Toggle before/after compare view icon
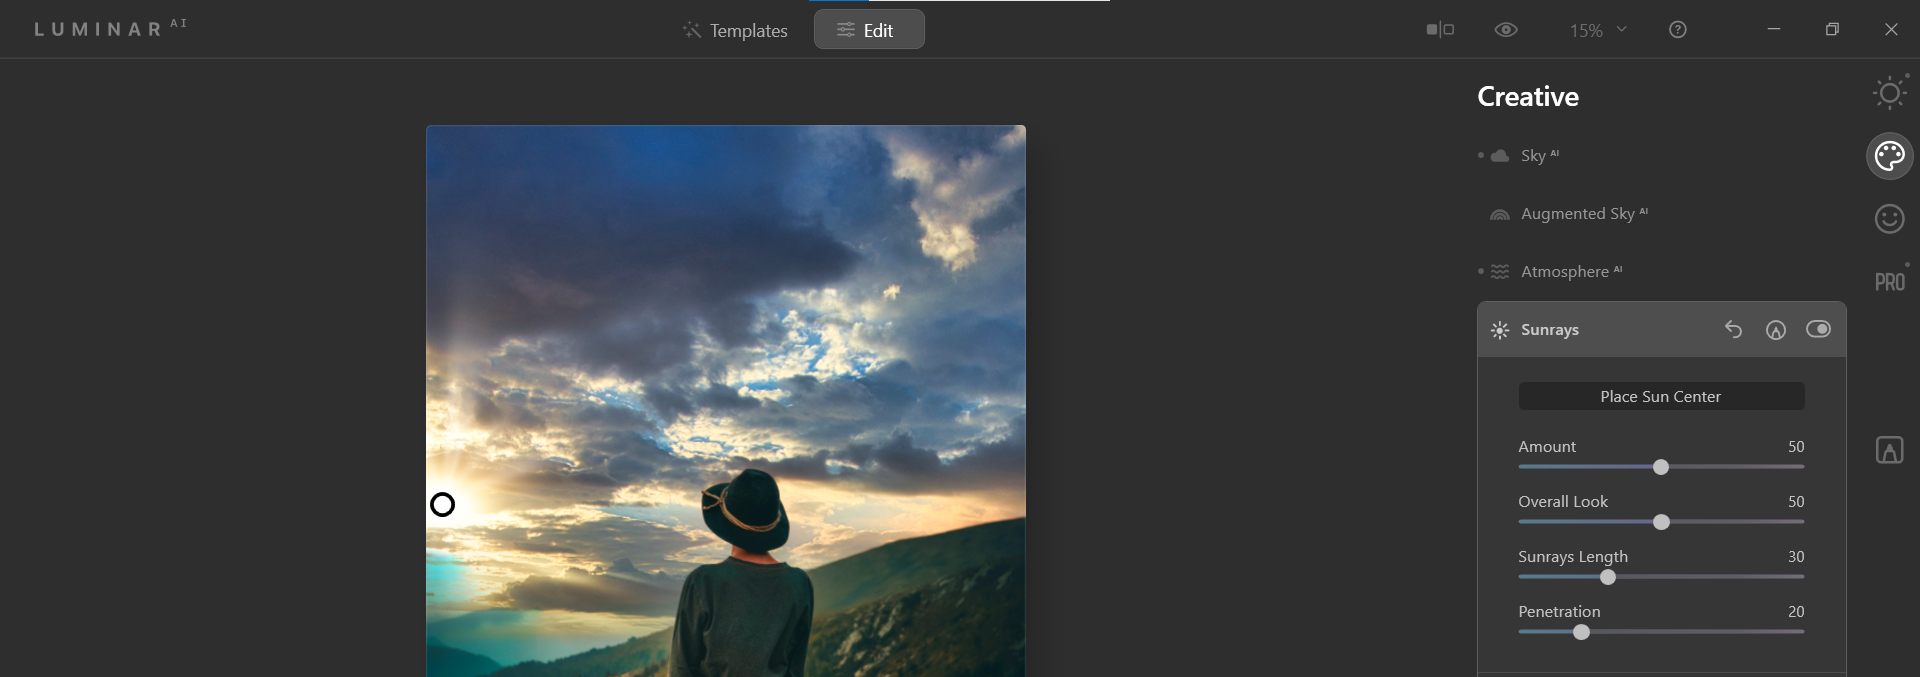 tap(1440, 30)
